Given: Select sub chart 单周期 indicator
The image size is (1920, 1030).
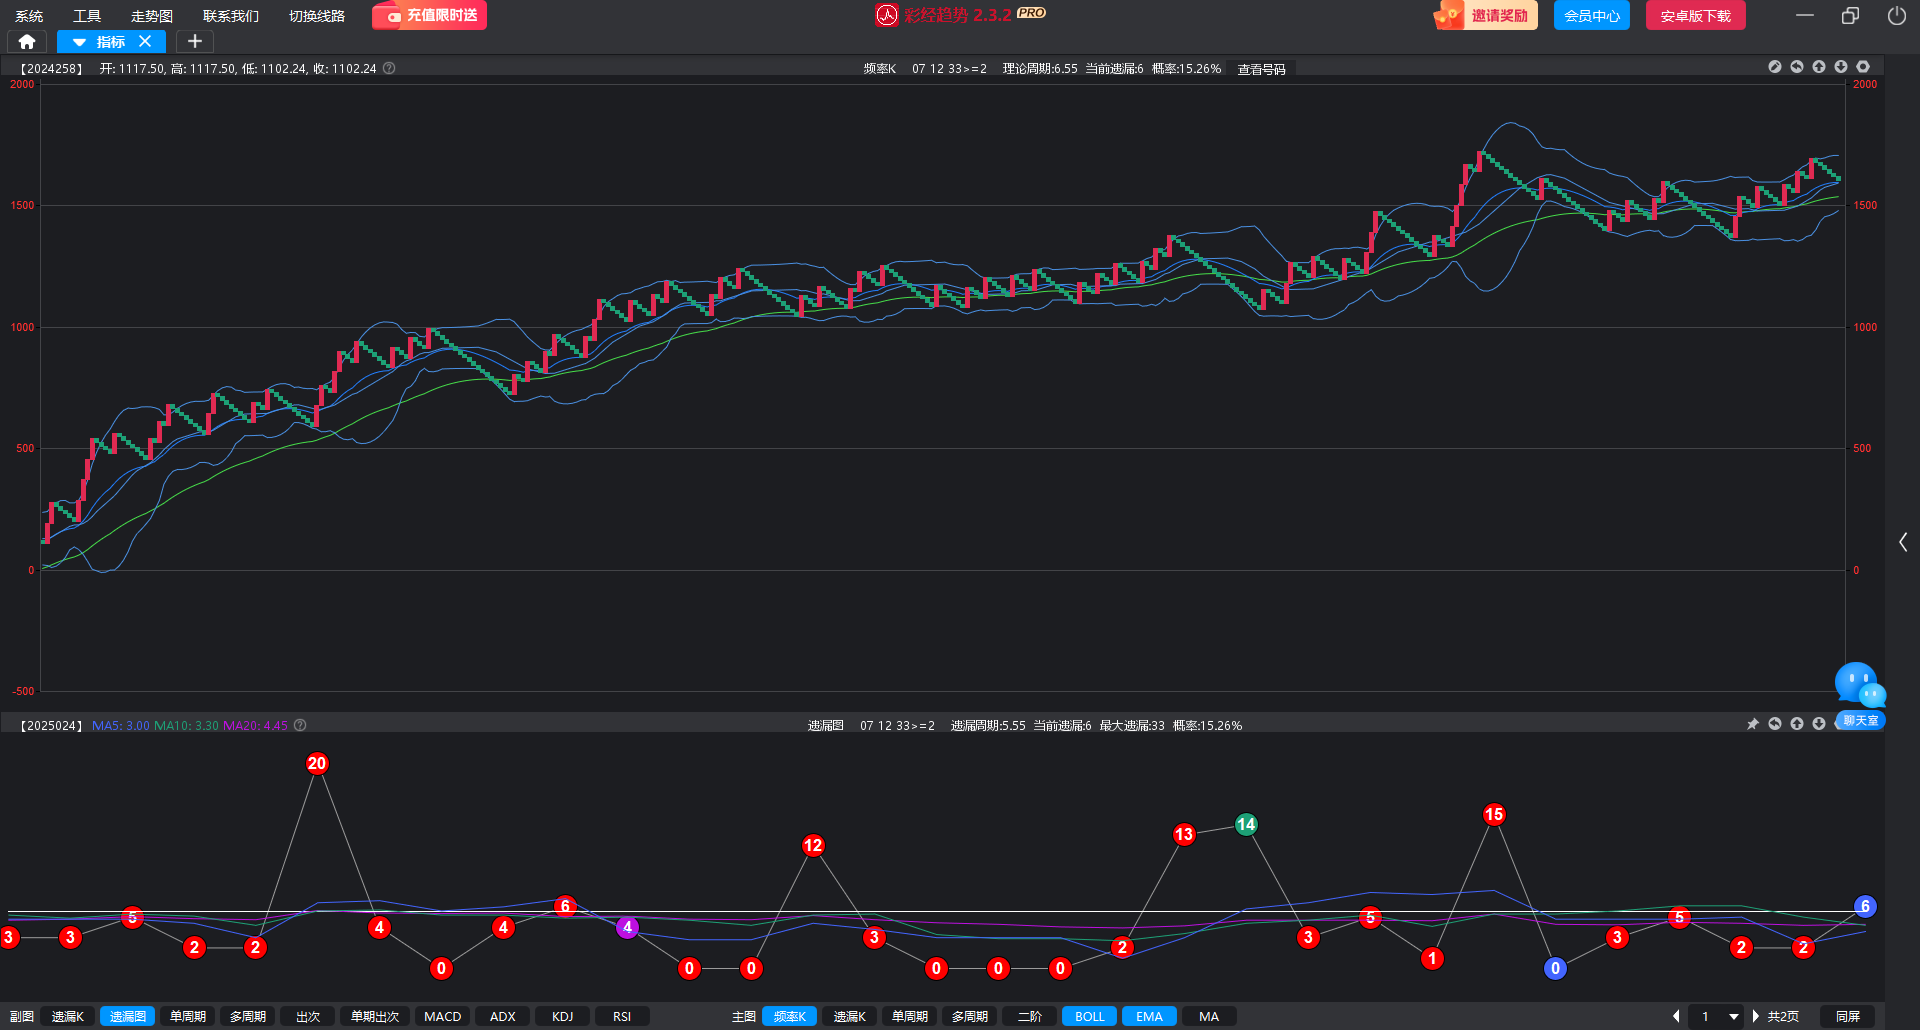Looking at the screenshot, I should click(188, 1016).
